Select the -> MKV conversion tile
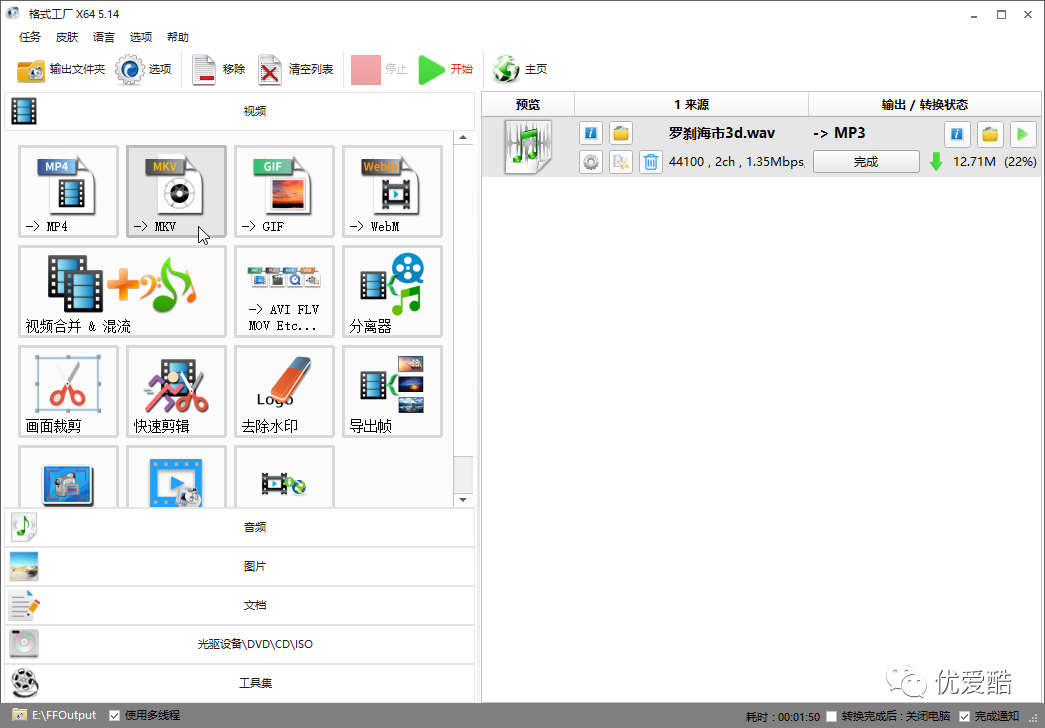 [x=176, y=191]
